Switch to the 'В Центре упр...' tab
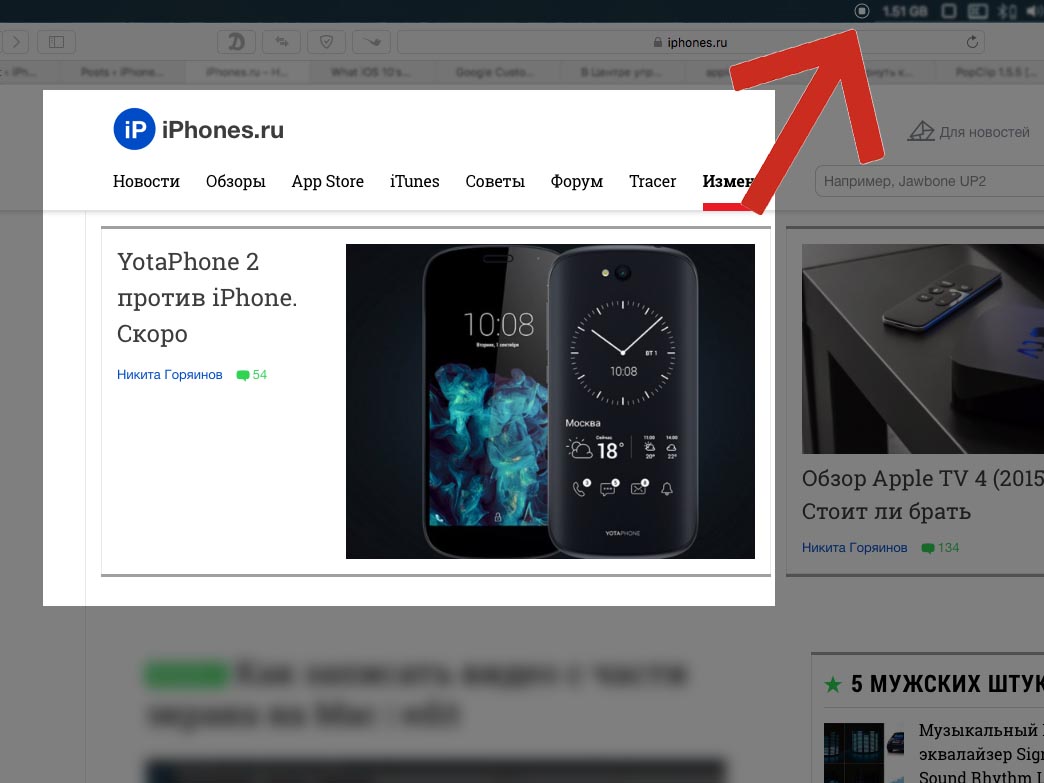The height and width of the screenshot is (783, 1044). 619,71
